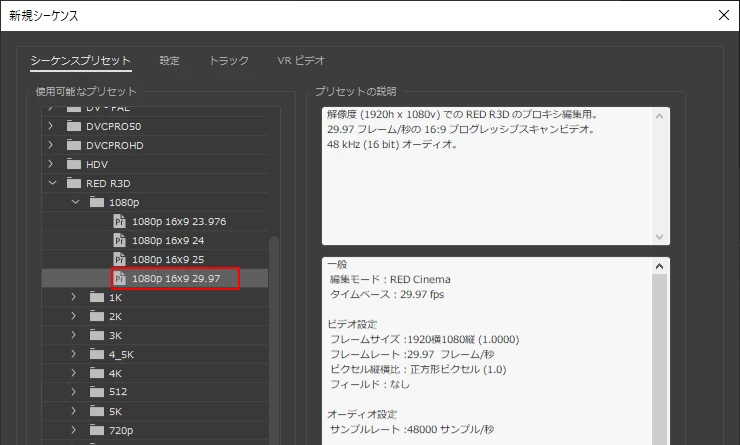This screenshot has width=740, height=445.
Task: Expand the 3K folder chevron
Action: tap(73, 335)
